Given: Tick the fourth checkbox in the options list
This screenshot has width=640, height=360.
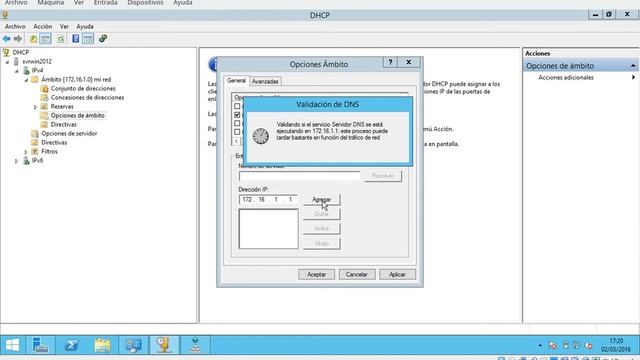Looking at the screenshot, I should click(x=237, y=132).
